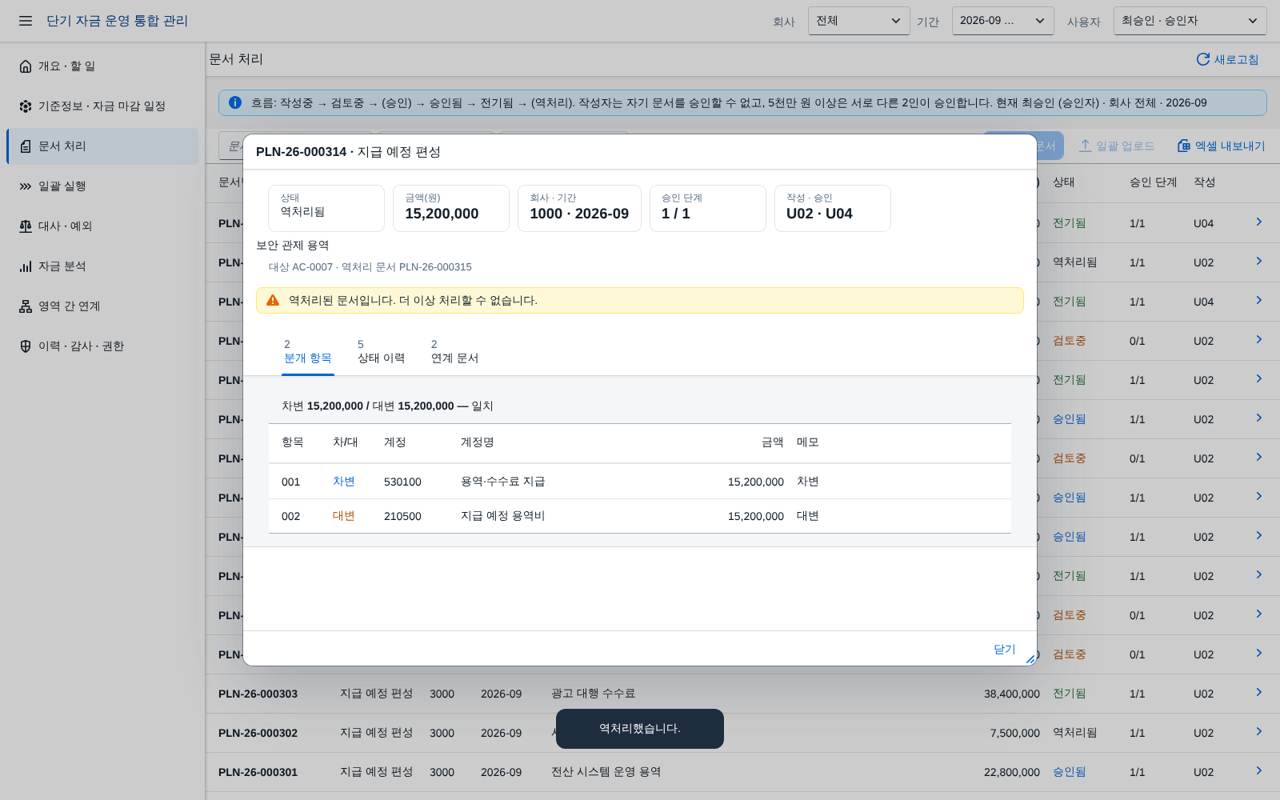Toggle the hamburger navigation menu

(x=25, y=21)
